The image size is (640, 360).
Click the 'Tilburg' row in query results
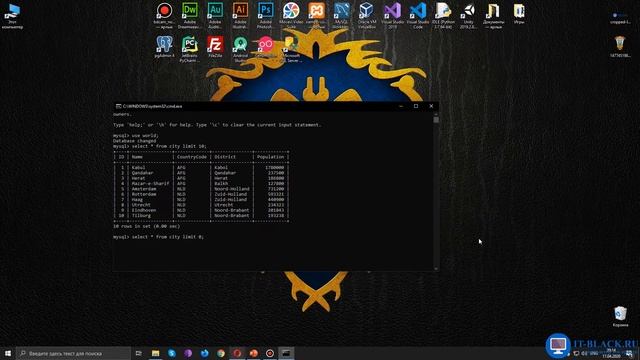point(201,216)
